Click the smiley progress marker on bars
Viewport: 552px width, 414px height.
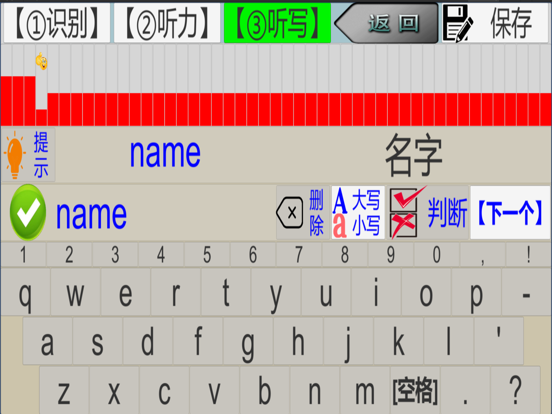(42, 61)
